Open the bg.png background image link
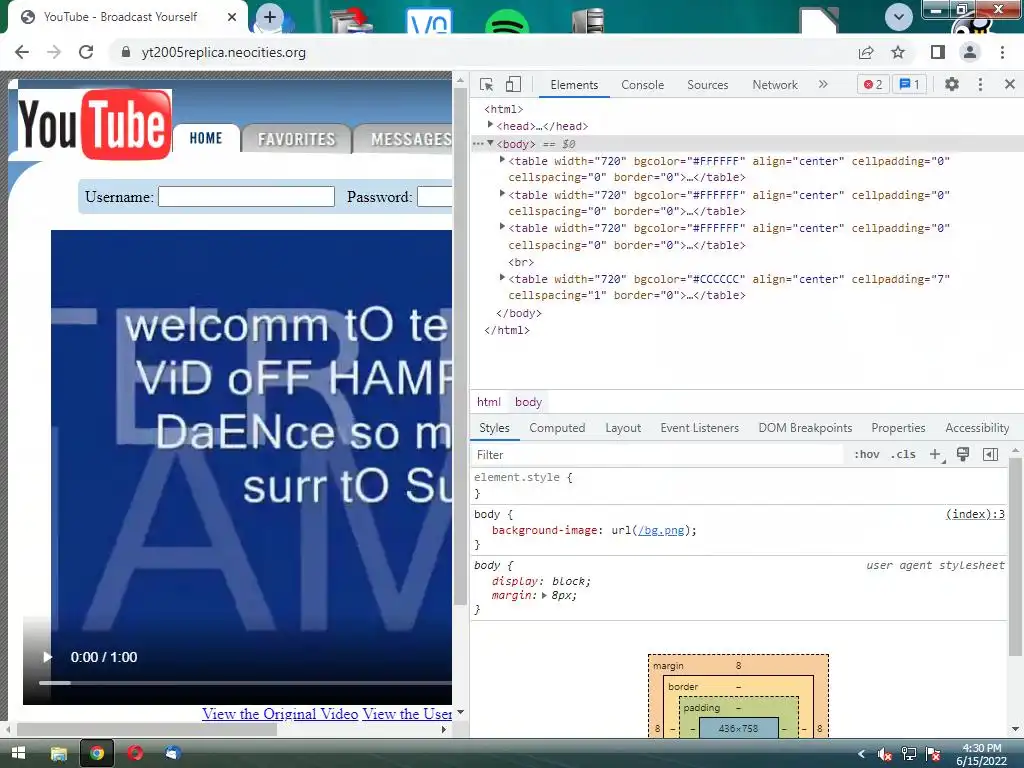 661,530
